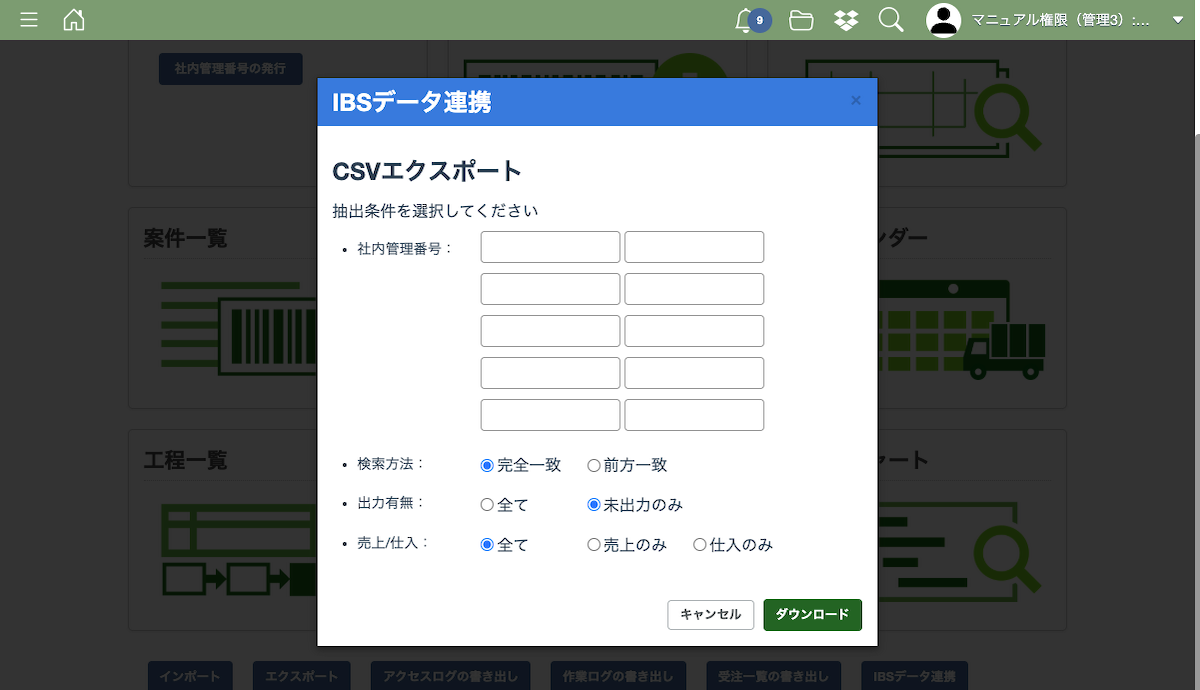Choose 未出力のみ output option

tap(594, 505)
